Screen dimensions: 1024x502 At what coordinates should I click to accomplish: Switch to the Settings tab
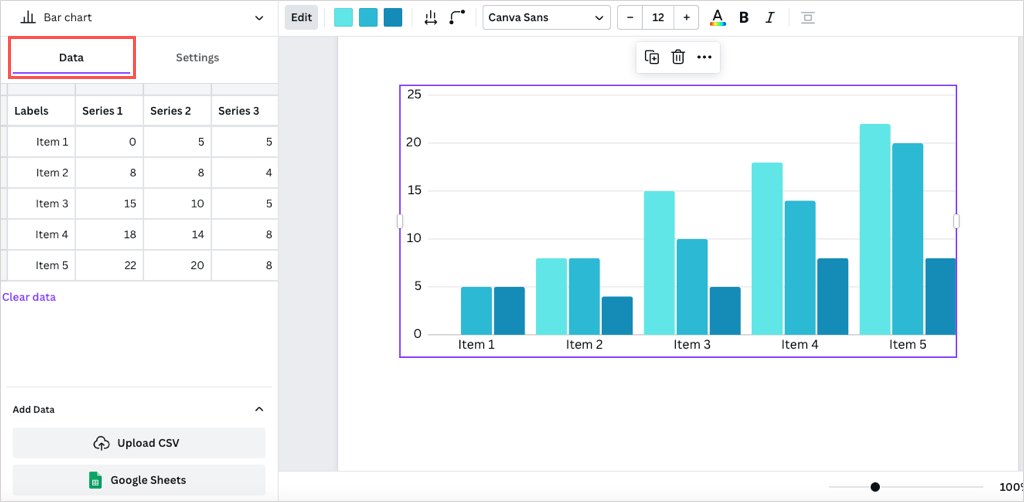click(x=197, y=58)
